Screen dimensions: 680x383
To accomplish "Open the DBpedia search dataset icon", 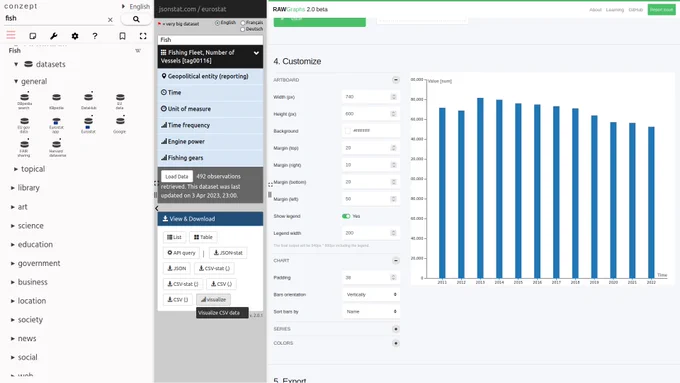I will pyautogui.click(x=24, y=100).
